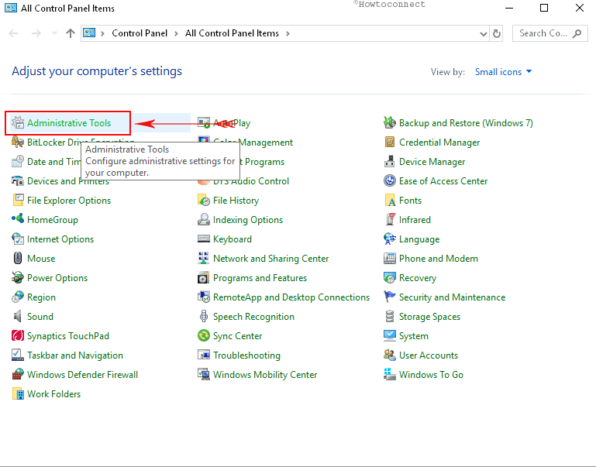596x467 pixels.
Task: Open the Indexing Options icon
Action: coord(204,220)
